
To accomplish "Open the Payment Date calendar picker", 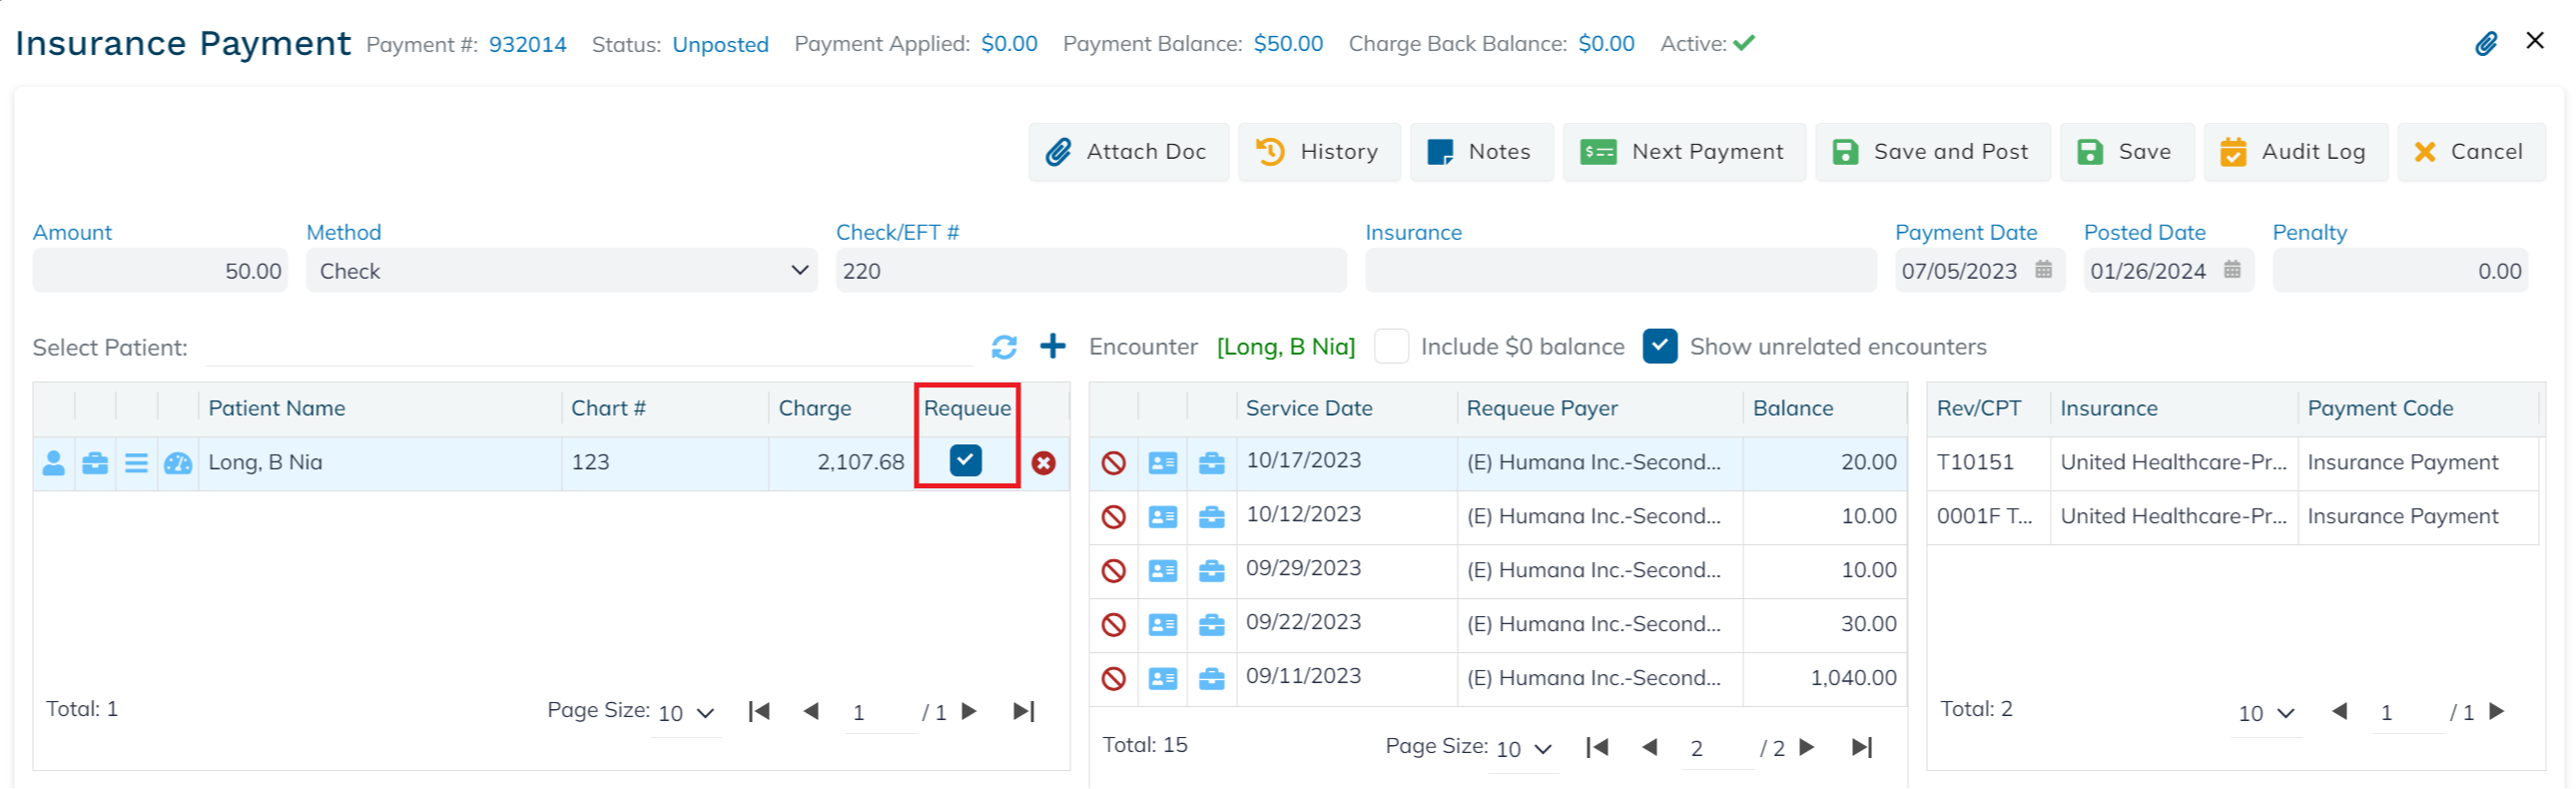I will [2043, 270].
